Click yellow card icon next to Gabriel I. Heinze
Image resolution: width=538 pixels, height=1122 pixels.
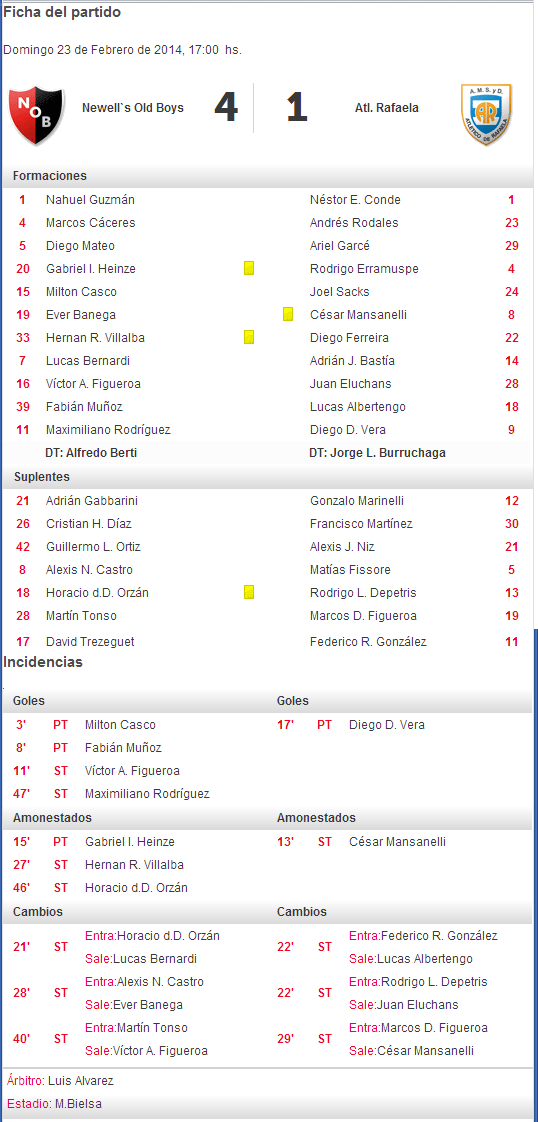tap(249, 268)
